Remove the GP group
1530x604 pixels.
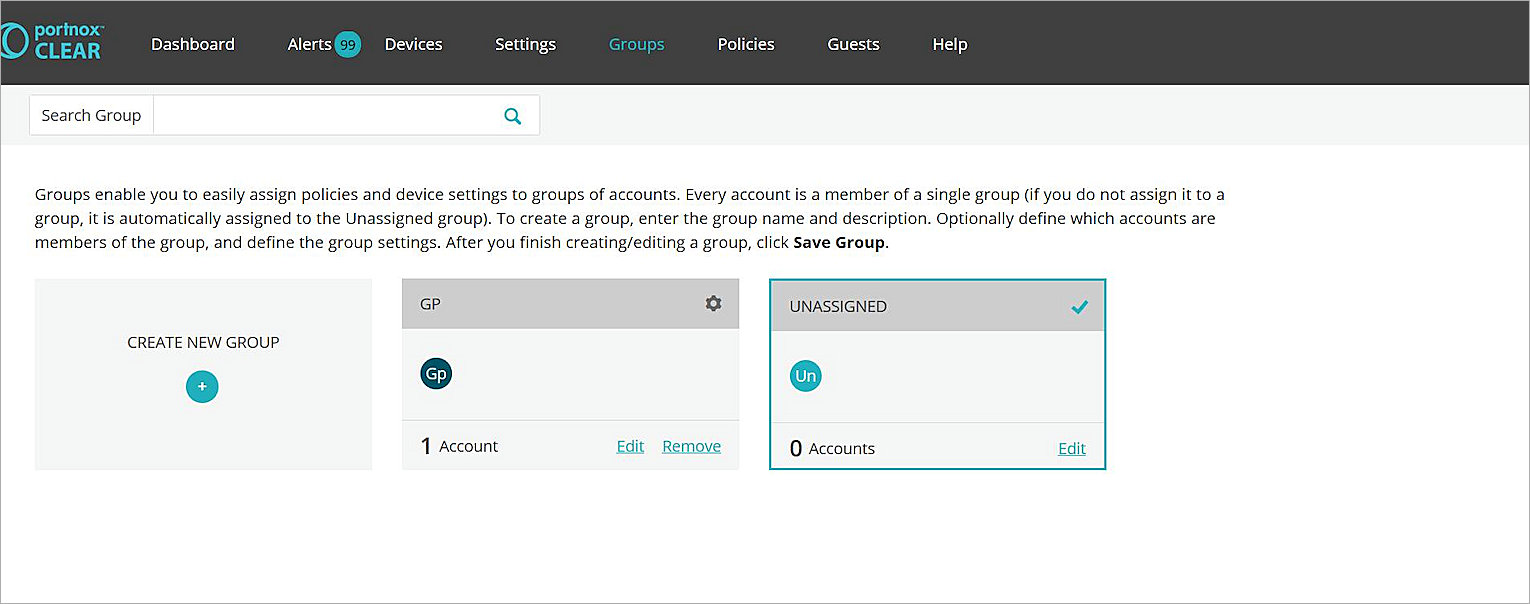click(x=691, y=446)
